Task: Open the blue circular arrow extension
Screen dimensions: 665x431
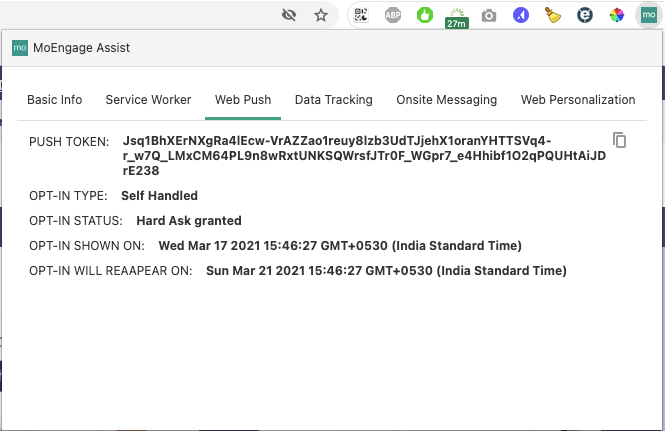Action: tap(521, 15)
